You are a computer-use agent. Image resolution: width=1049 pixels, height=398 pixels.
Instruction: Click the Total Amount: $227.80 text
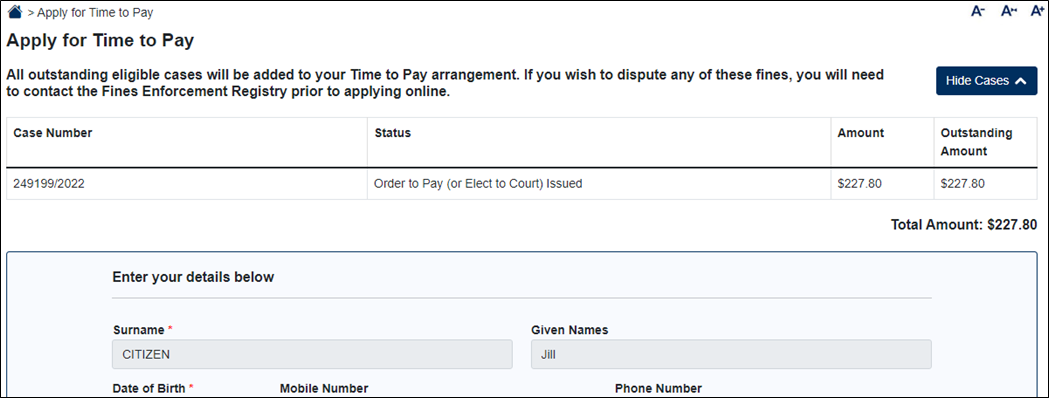coord(963,225)
